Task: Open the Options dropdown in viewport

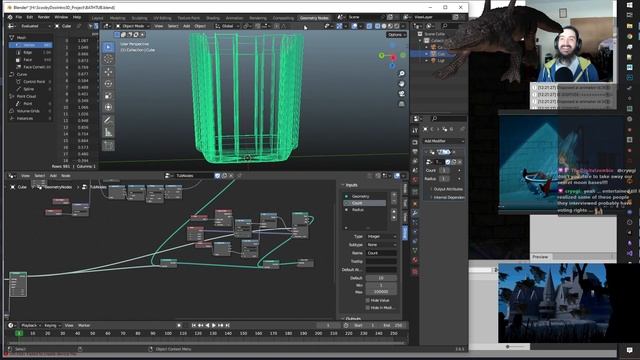Action: (x=396, y=35)
